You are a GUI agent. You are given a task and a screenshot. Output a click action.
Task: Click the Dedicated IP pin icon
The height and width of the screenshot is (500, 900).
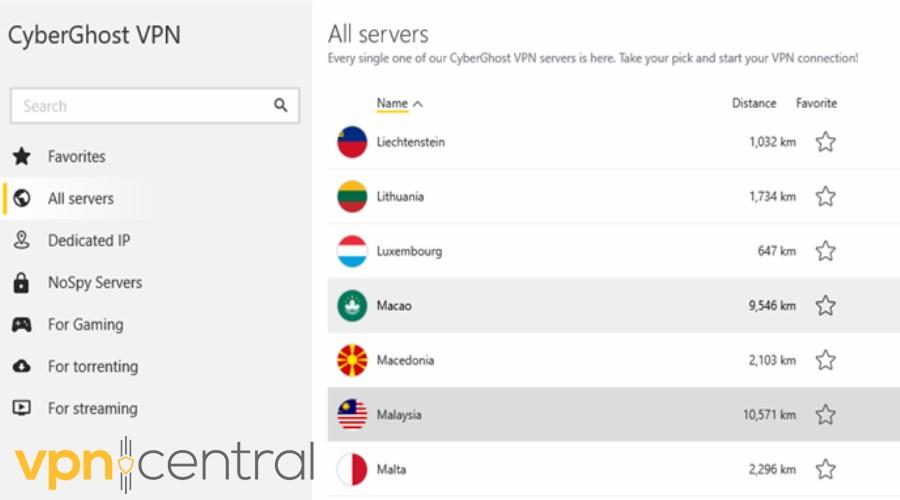pos(22,240)
